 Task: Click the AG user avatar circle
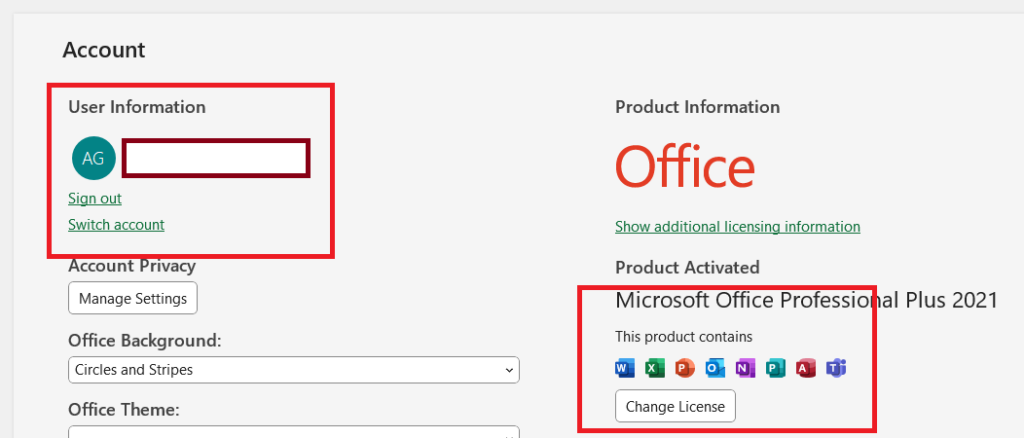tap(93, 158)
